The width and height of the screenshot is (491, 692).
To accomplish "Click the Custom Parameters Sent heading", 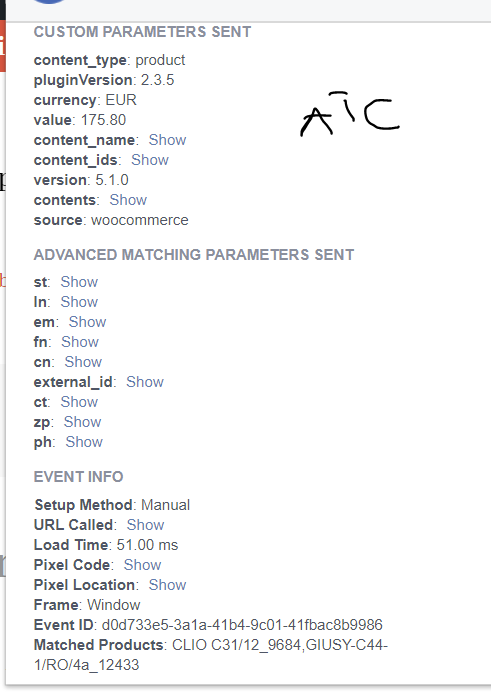I will click(142, 32).
